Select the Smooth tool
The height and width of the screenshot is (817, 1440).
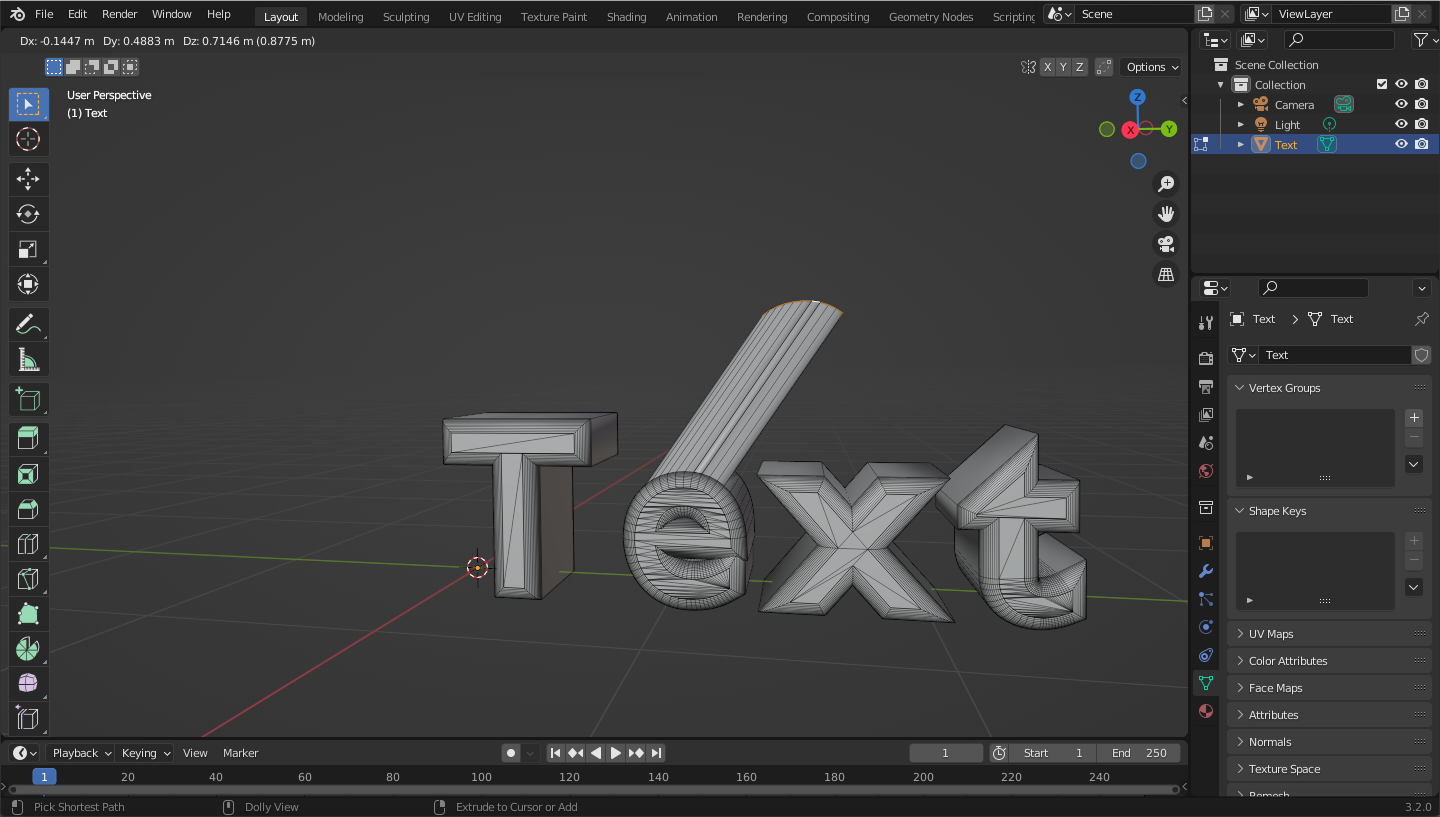(29, 684)
